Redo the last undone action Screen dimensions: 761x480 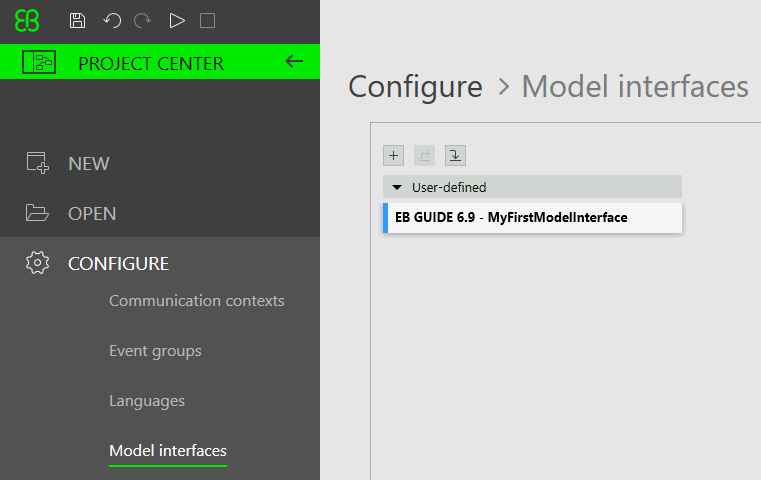143,21
